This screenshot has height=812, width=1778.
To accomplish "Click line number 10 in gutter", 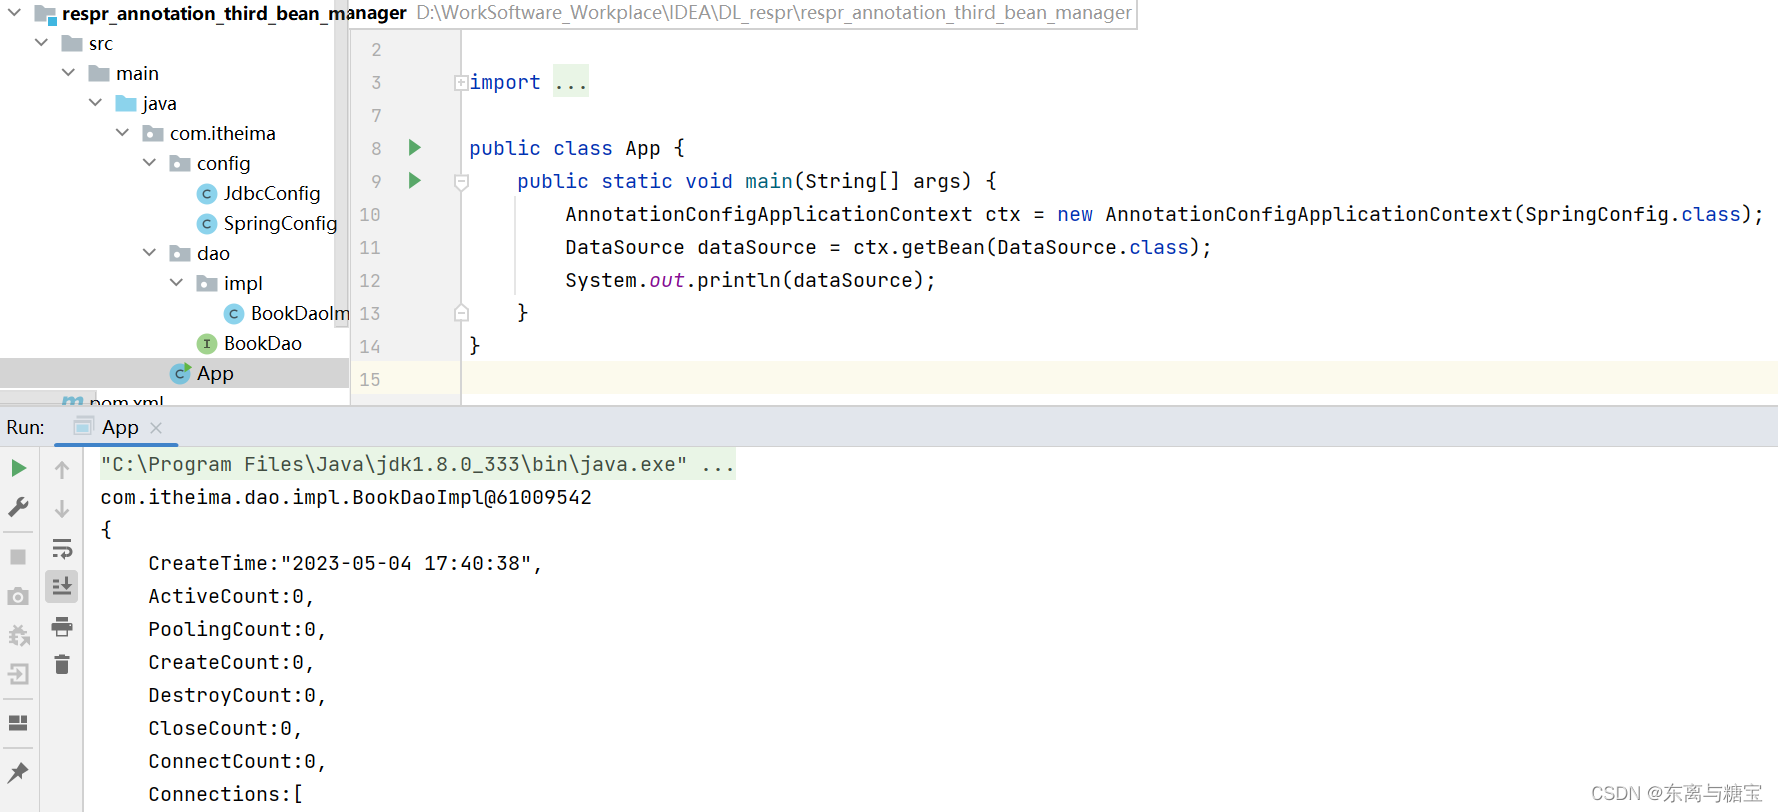I will [x=370, y=214].
